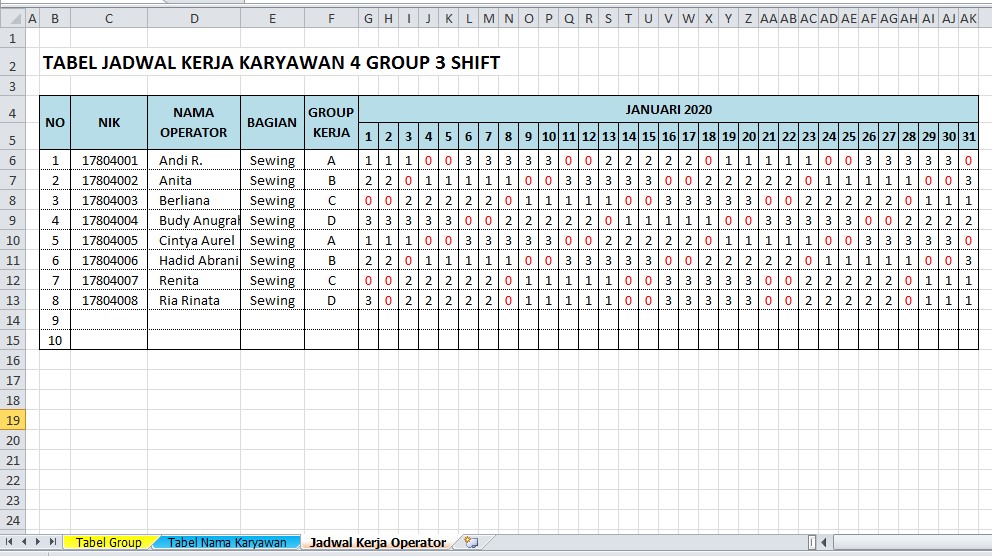This screenshot has width=992, height=556.
Task: Click the title cell TABEL JADWAL KERJA KARYAWAN
Action: click(271, 63)
